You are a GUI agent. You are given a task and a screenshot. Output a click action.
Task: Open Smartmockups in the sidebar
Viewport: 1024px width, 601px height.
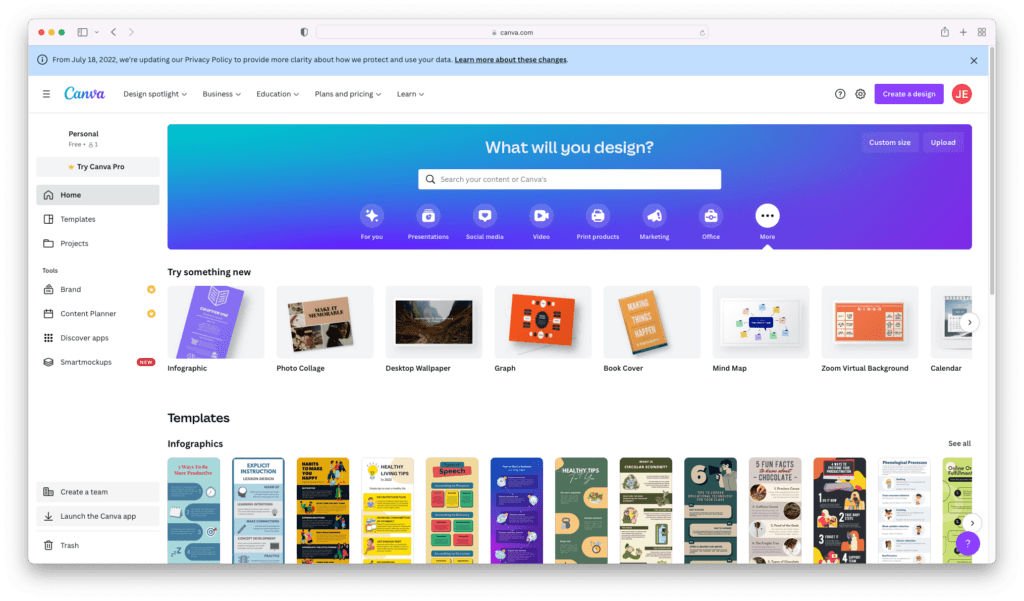[x=97, y=362]
